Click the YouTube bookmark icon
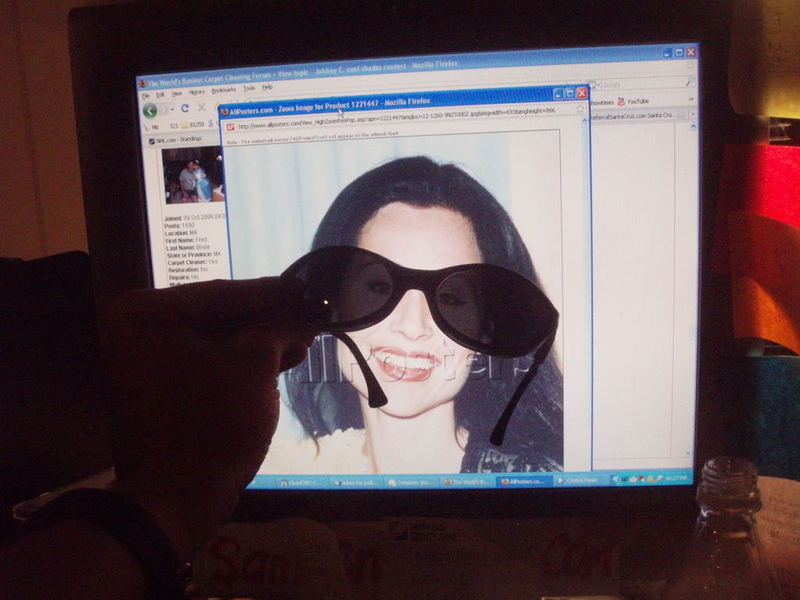The width and height of the screenshot is (800, 600). [621, 101]
